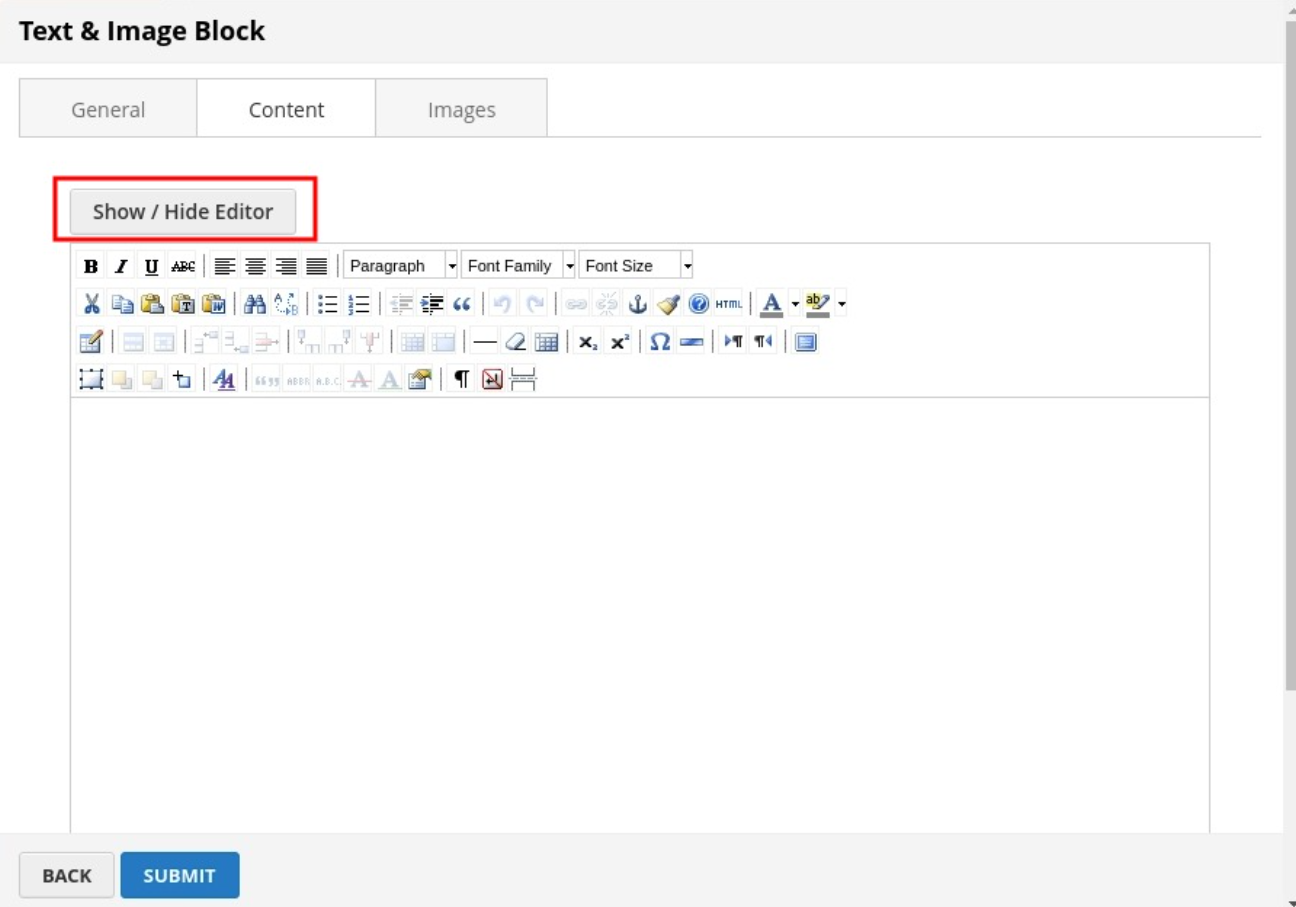Expand the text color picker arrow
The height and width of the screenshot is (907, 1296).
click(795, 304)
